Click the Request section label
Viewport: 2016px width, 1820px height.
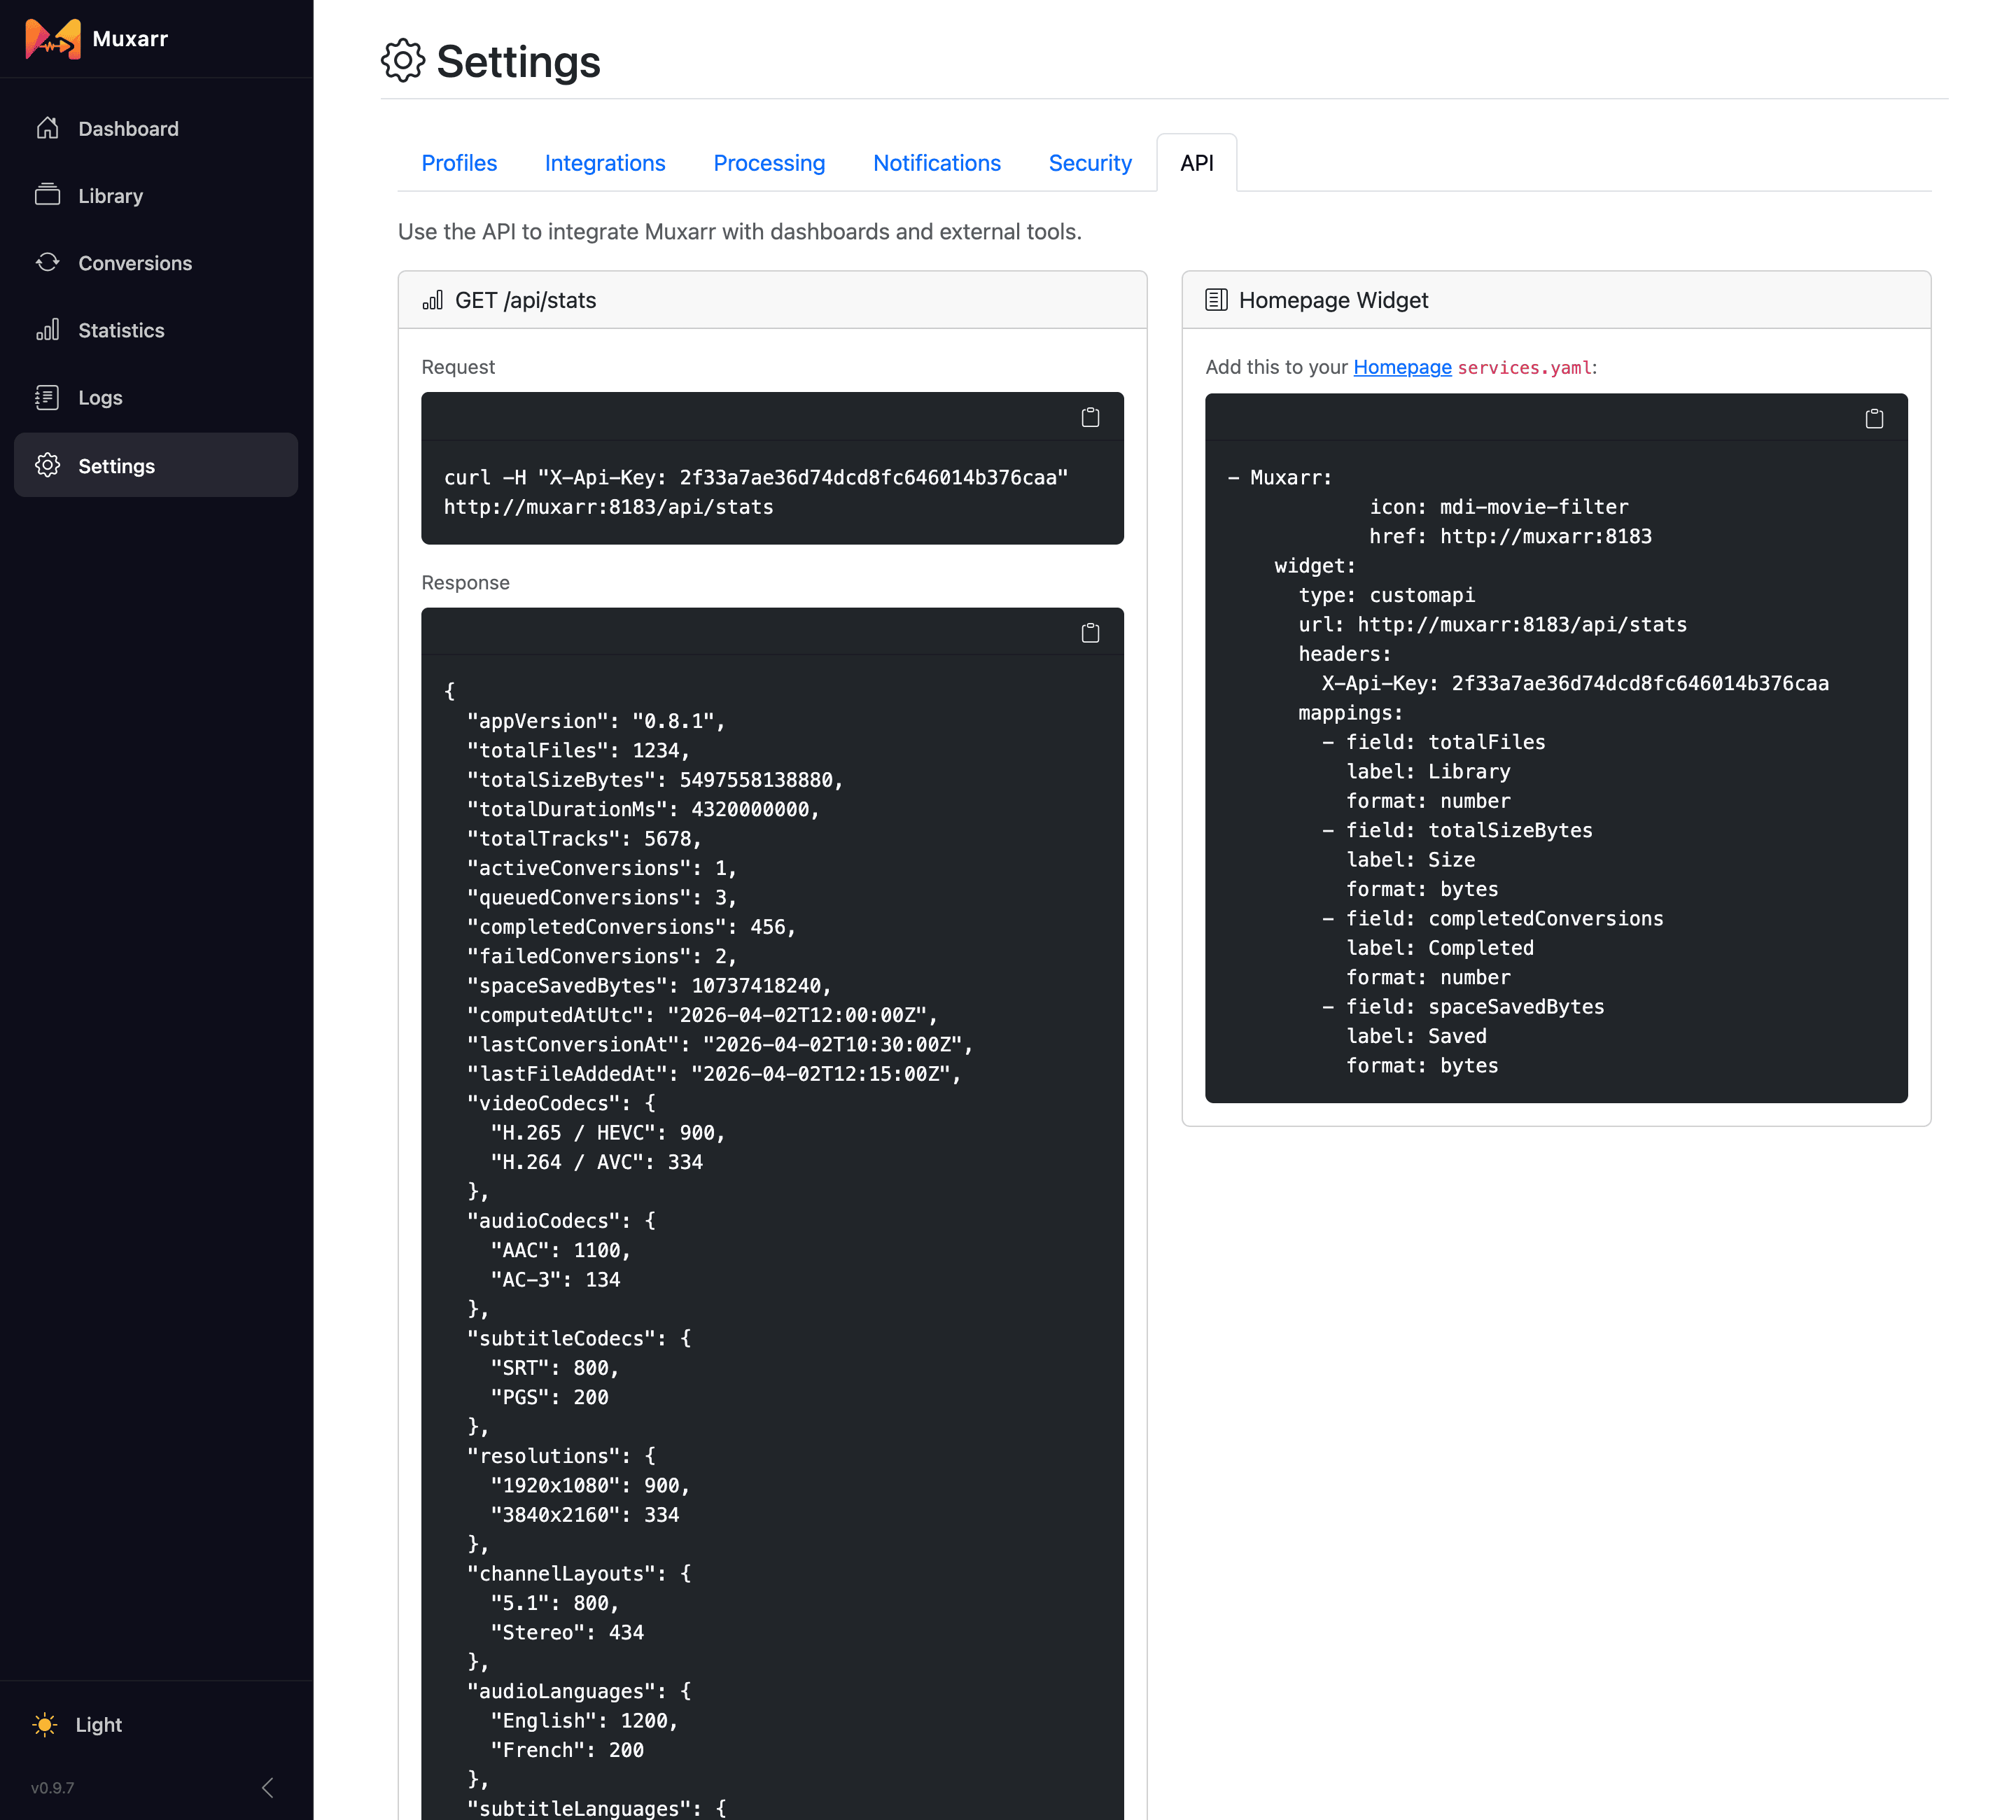click(458, 367)
